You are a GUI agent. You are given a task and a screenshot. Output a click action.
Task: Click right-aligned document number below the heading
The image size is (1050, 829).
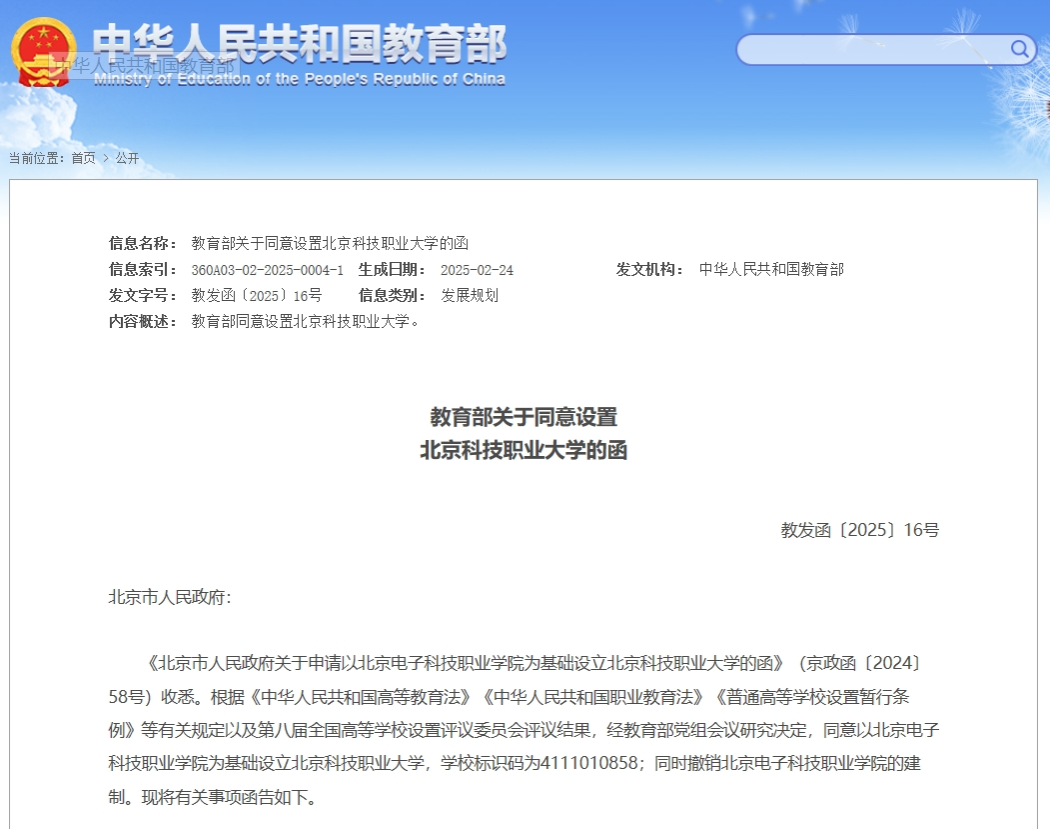(859, 530)
